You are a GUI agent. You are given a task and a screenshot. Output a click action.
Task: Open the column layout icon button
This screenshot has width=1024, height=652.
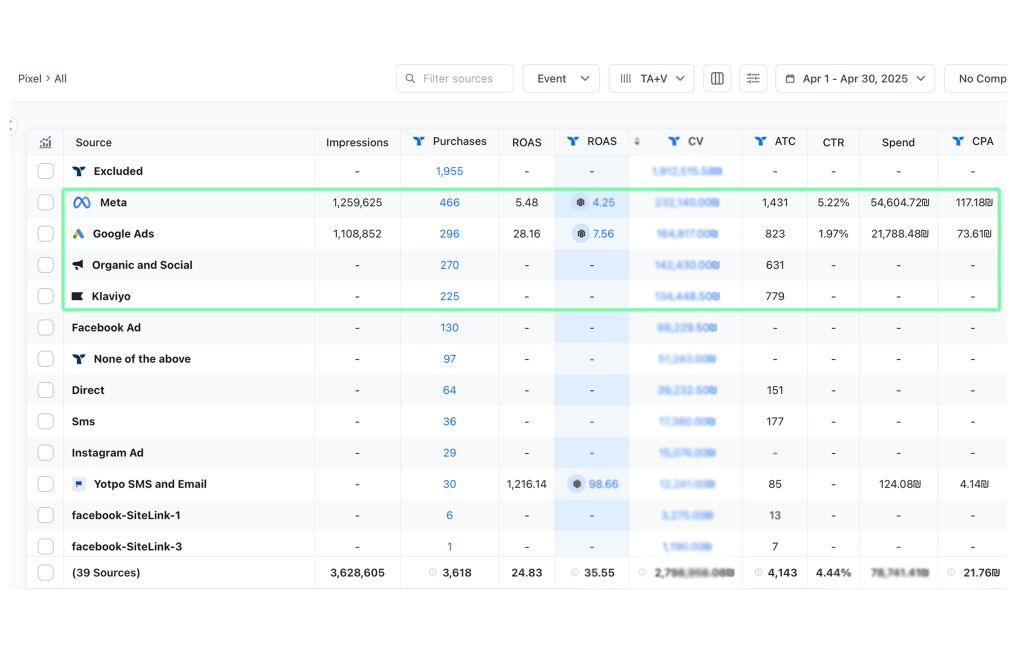pyautogui.click(x=717, y=78)
